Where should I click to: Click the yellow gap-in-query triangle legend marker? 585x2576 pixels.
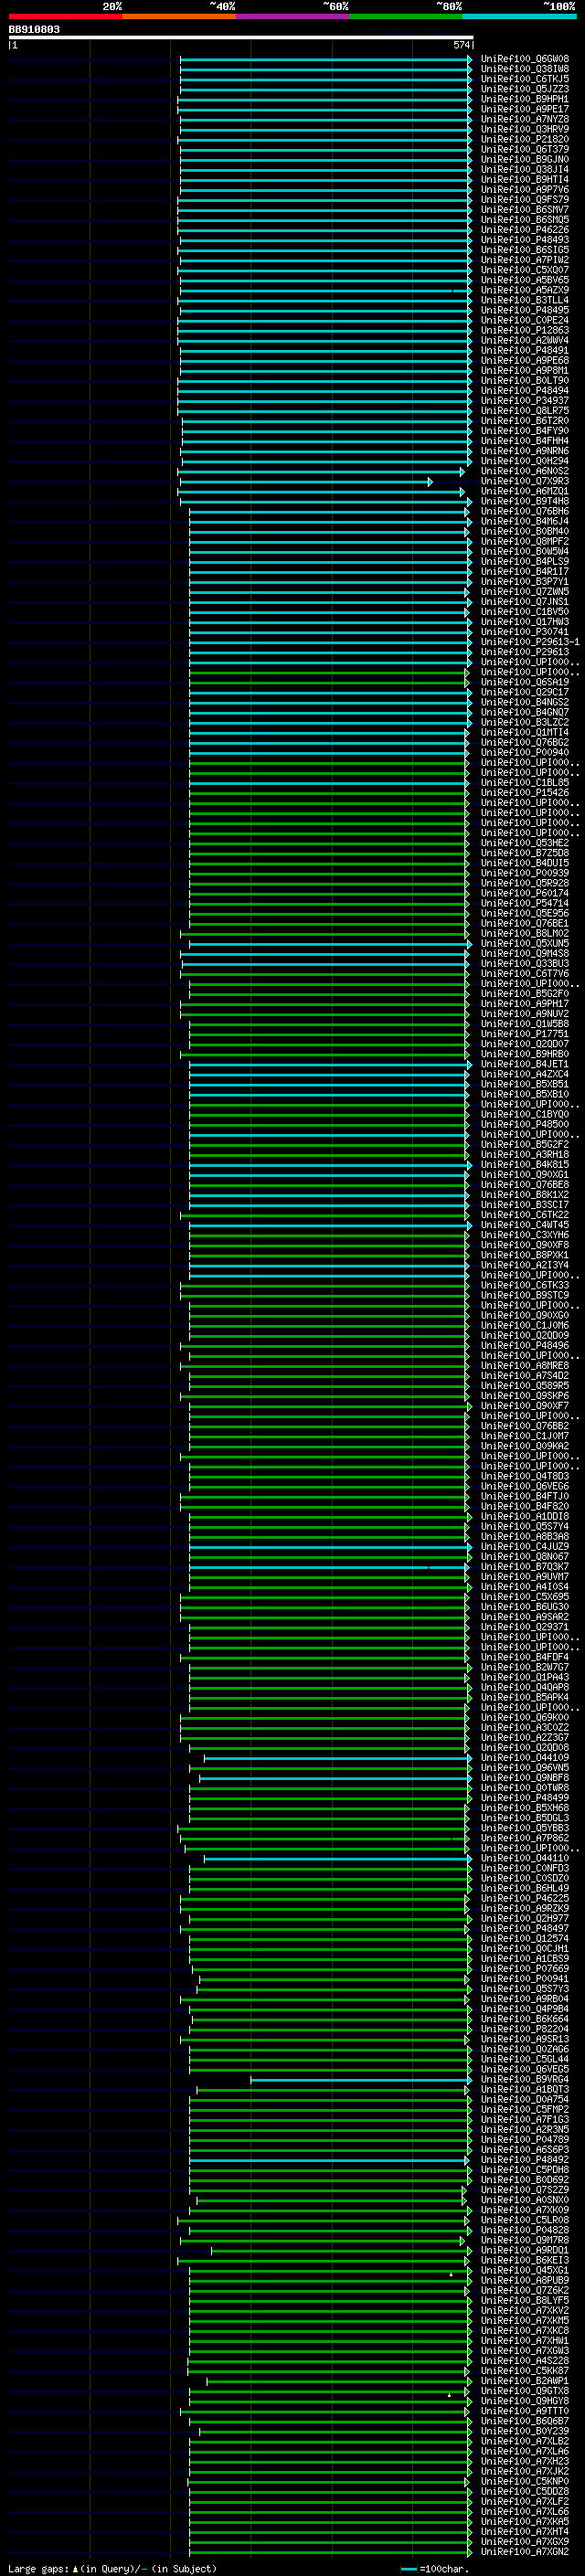click(75, 2569)
